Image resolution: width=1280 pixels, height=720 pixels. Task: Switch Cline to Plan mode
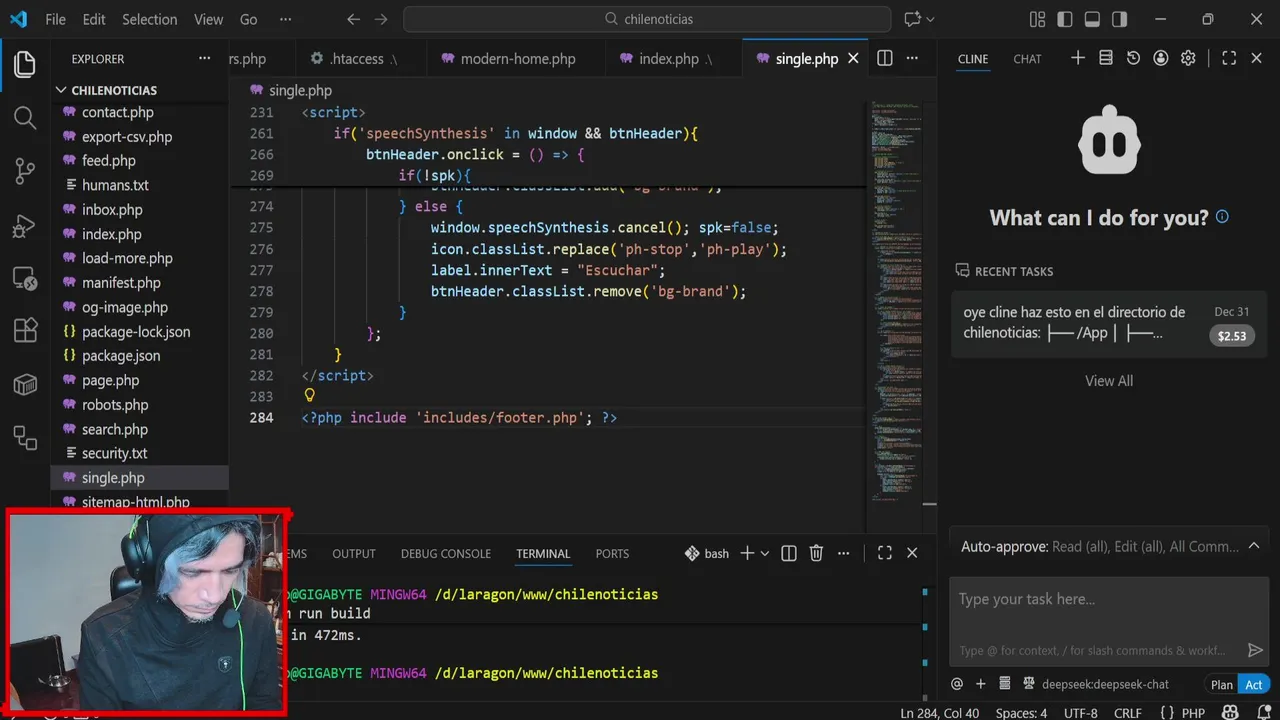pyautogui.click(x=1222, y=685)
